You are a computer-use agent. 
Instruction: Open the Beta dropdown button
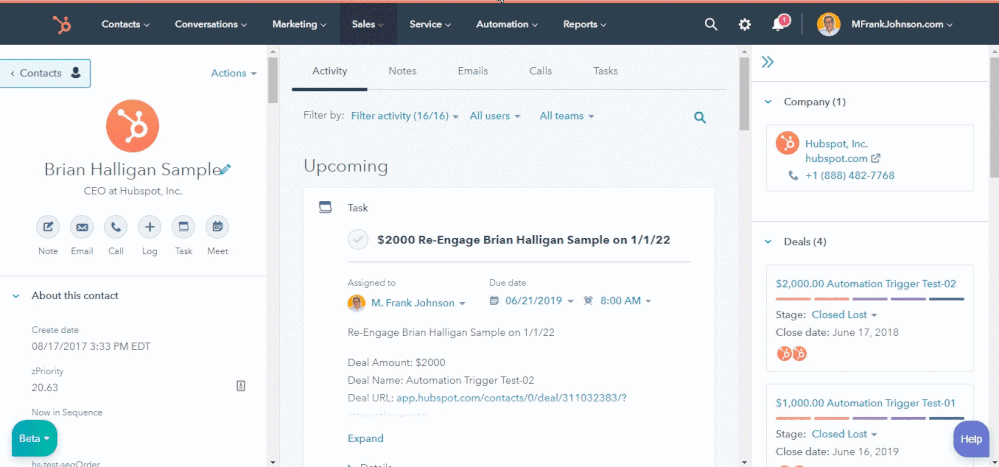(34, 438)
